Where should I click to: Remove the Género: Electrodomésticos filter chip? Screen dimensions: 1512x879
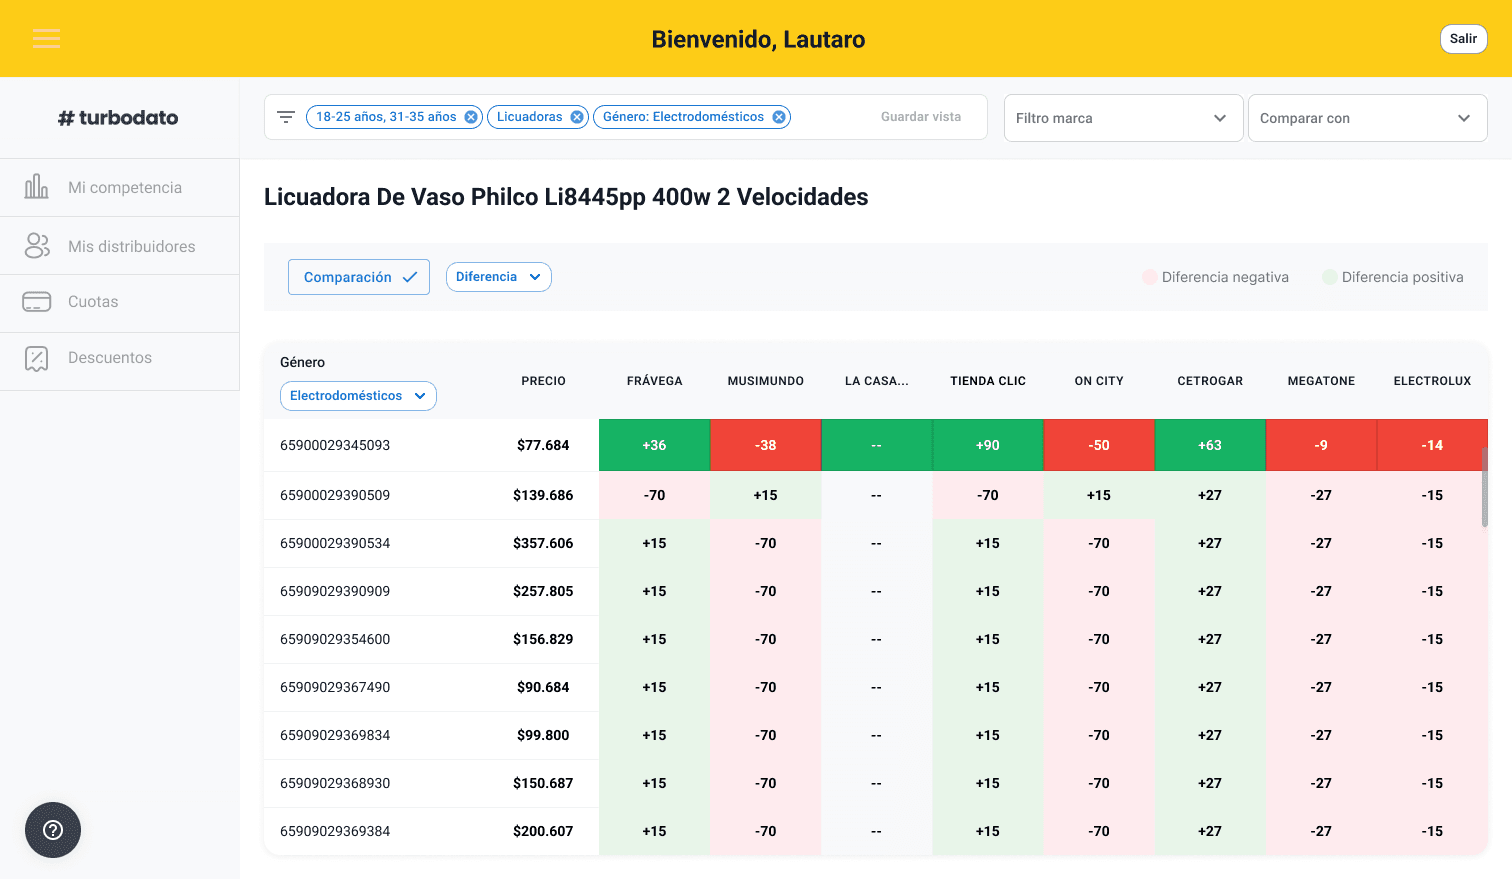click(x=779, y=117)
